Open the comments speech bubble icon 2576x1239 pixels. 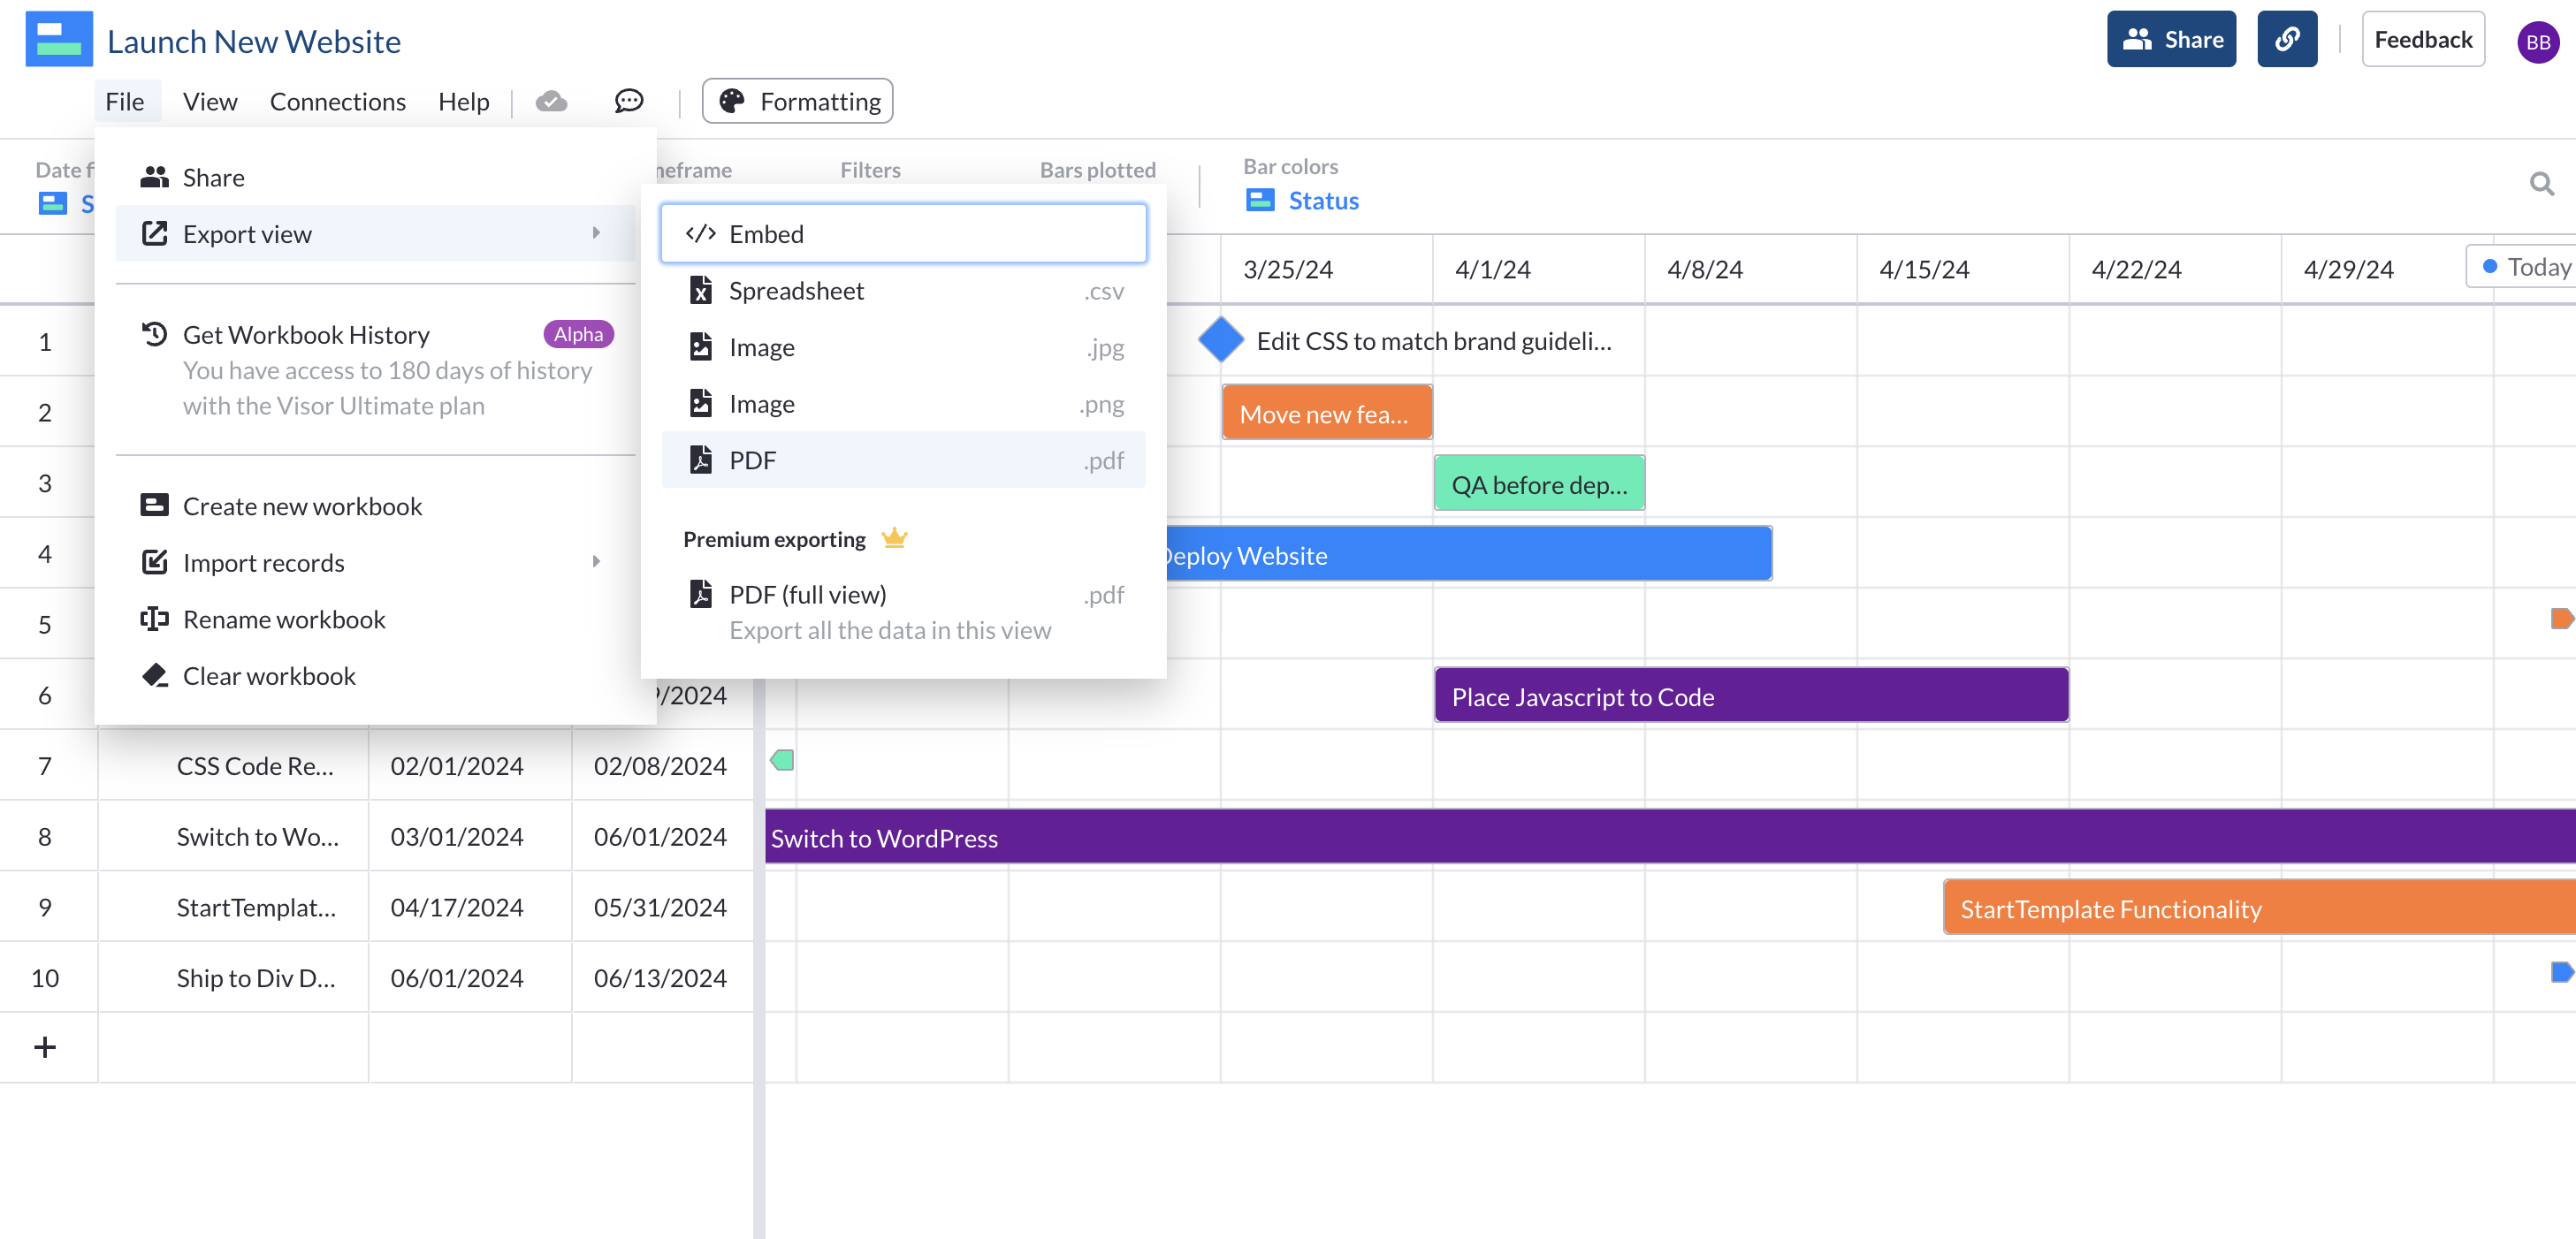click(x=628, y=101)
